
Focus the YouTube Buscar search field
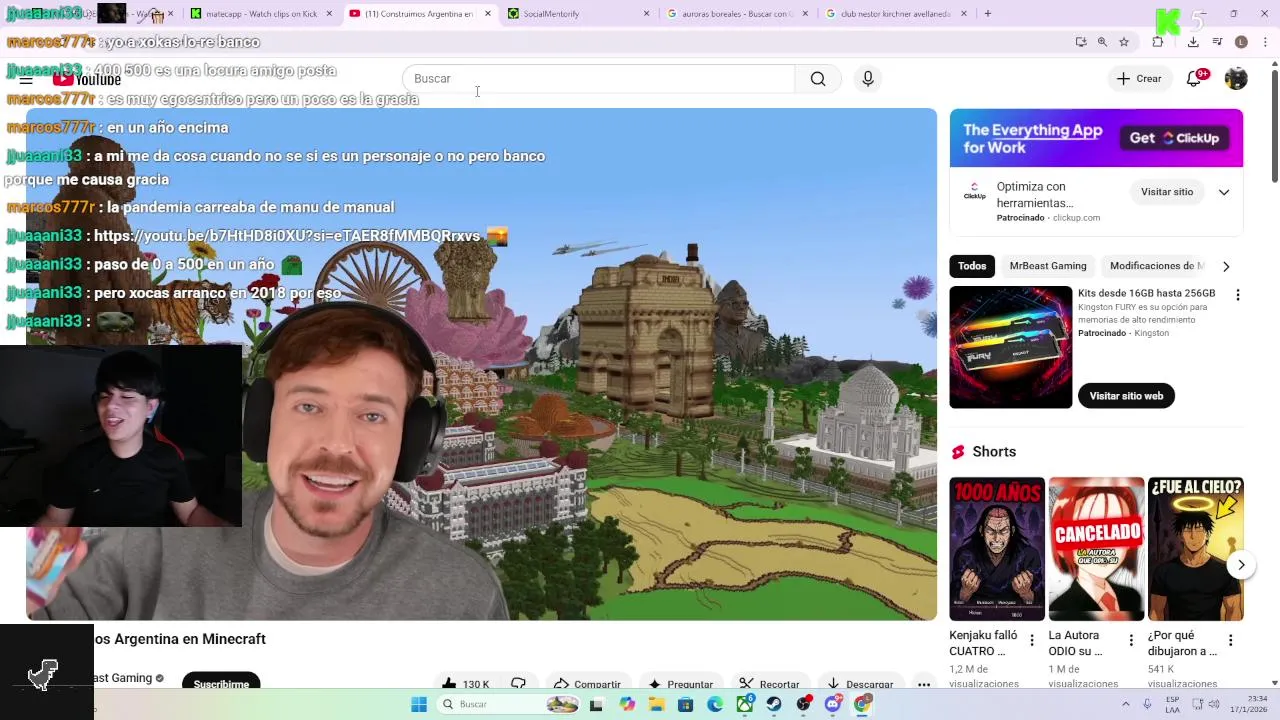click(x=598, y=79)
